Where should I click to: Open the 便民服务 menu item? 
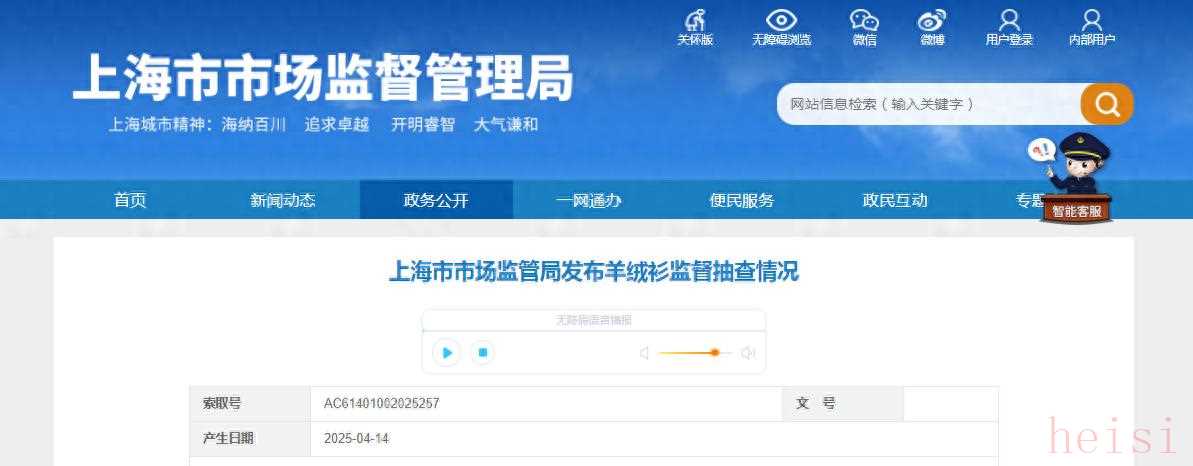pos(742,200)
